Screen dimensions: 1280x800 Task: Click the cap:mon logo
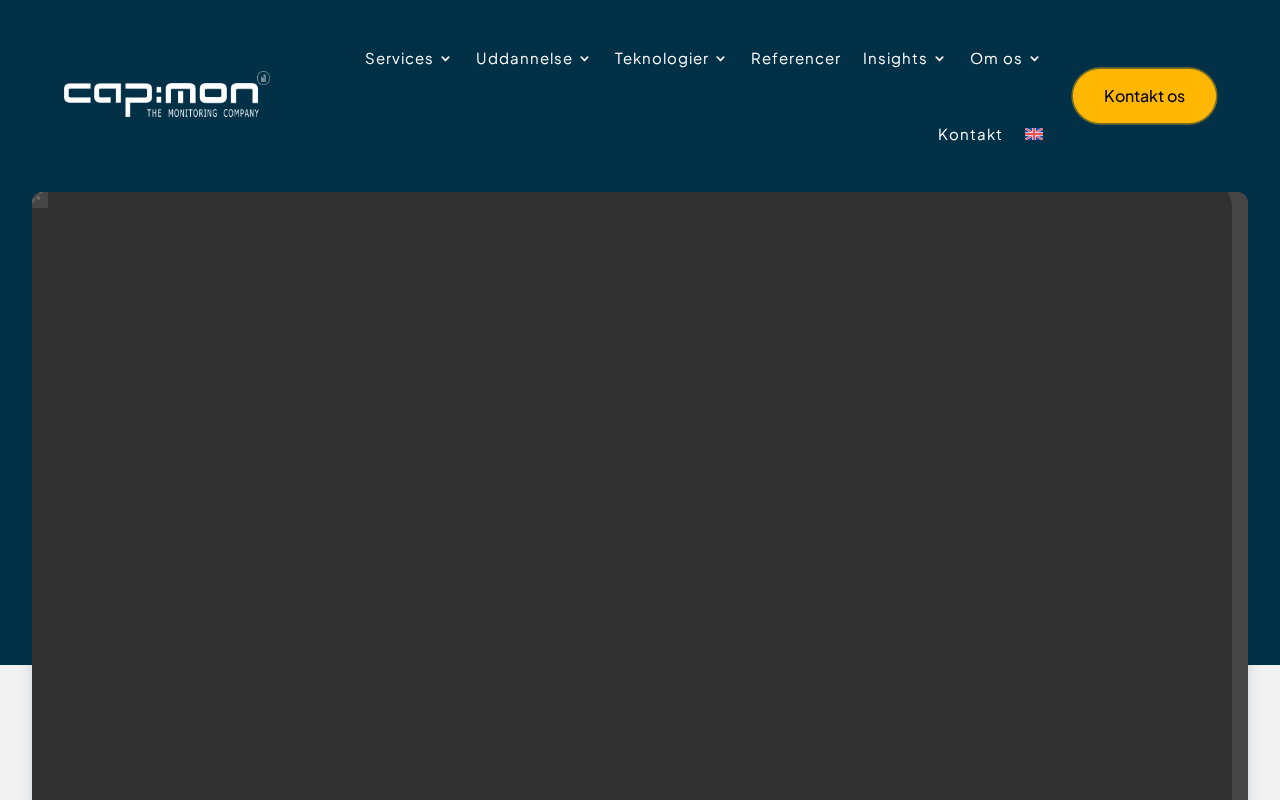point(167,95)
